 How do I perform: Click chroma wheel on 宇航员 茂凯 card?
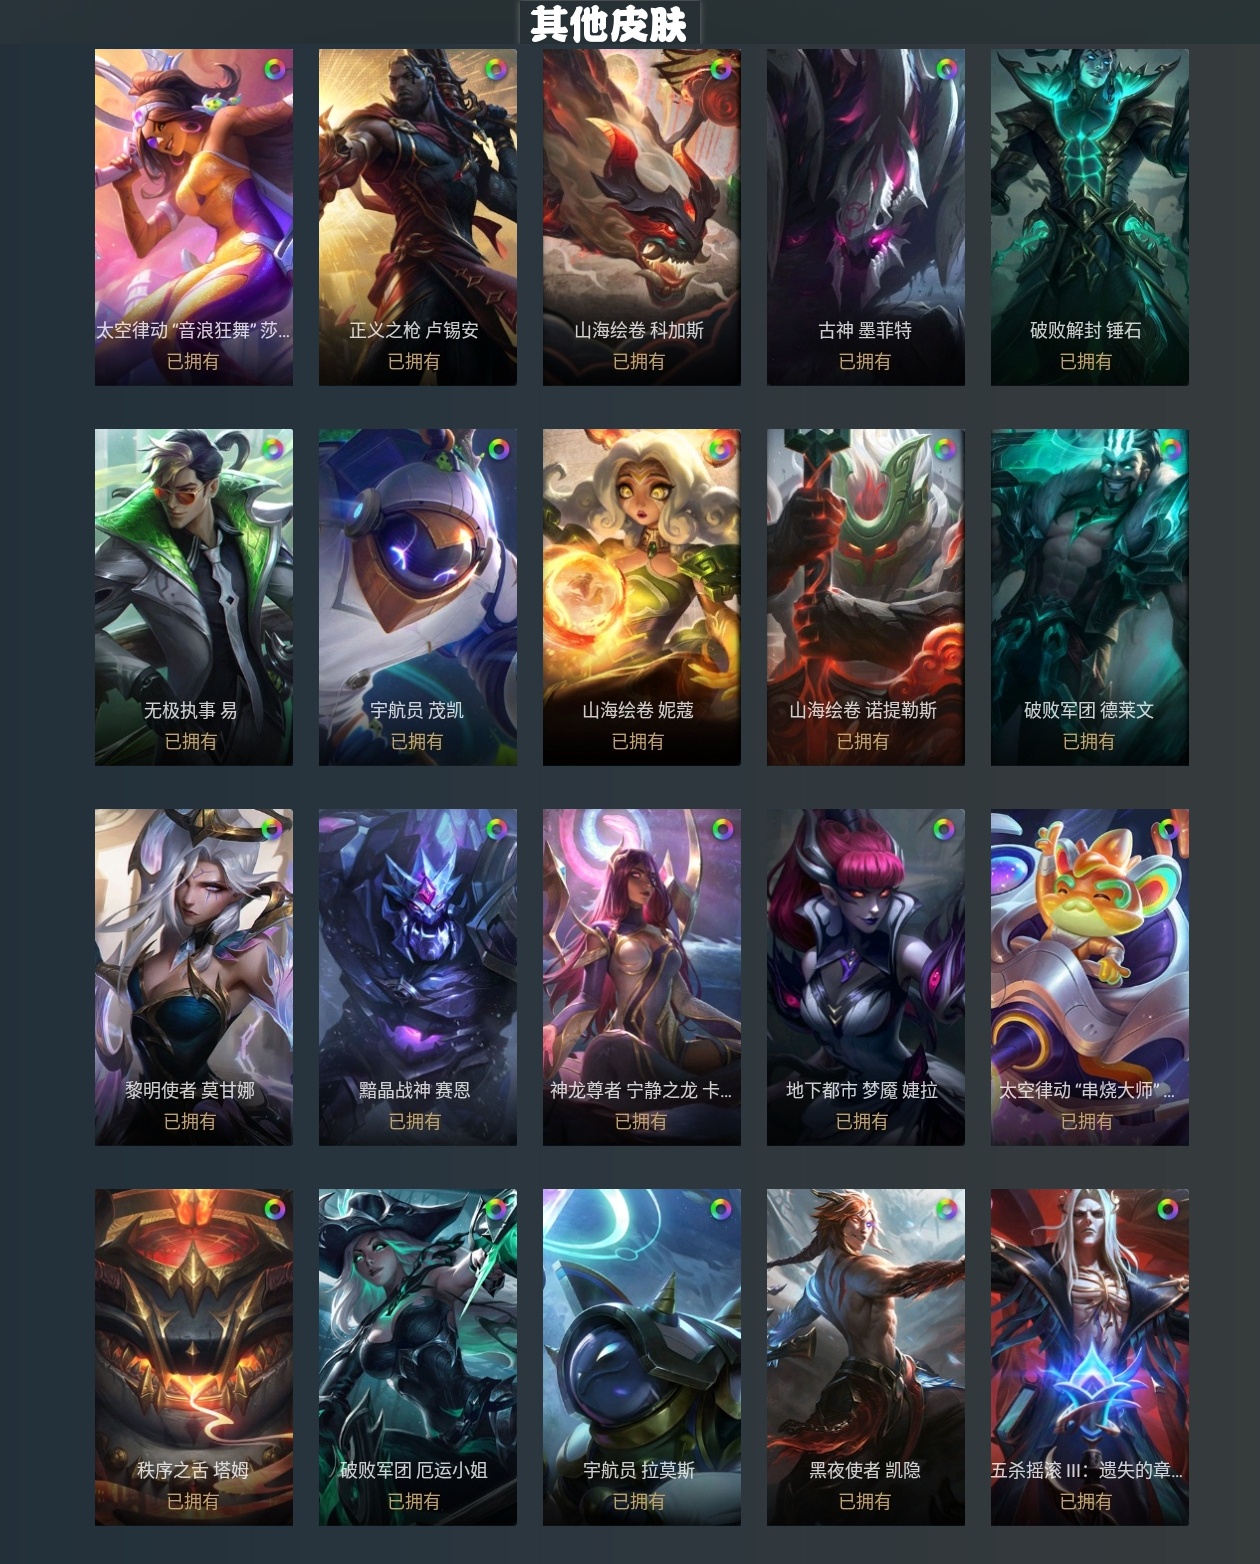[498, 449]
